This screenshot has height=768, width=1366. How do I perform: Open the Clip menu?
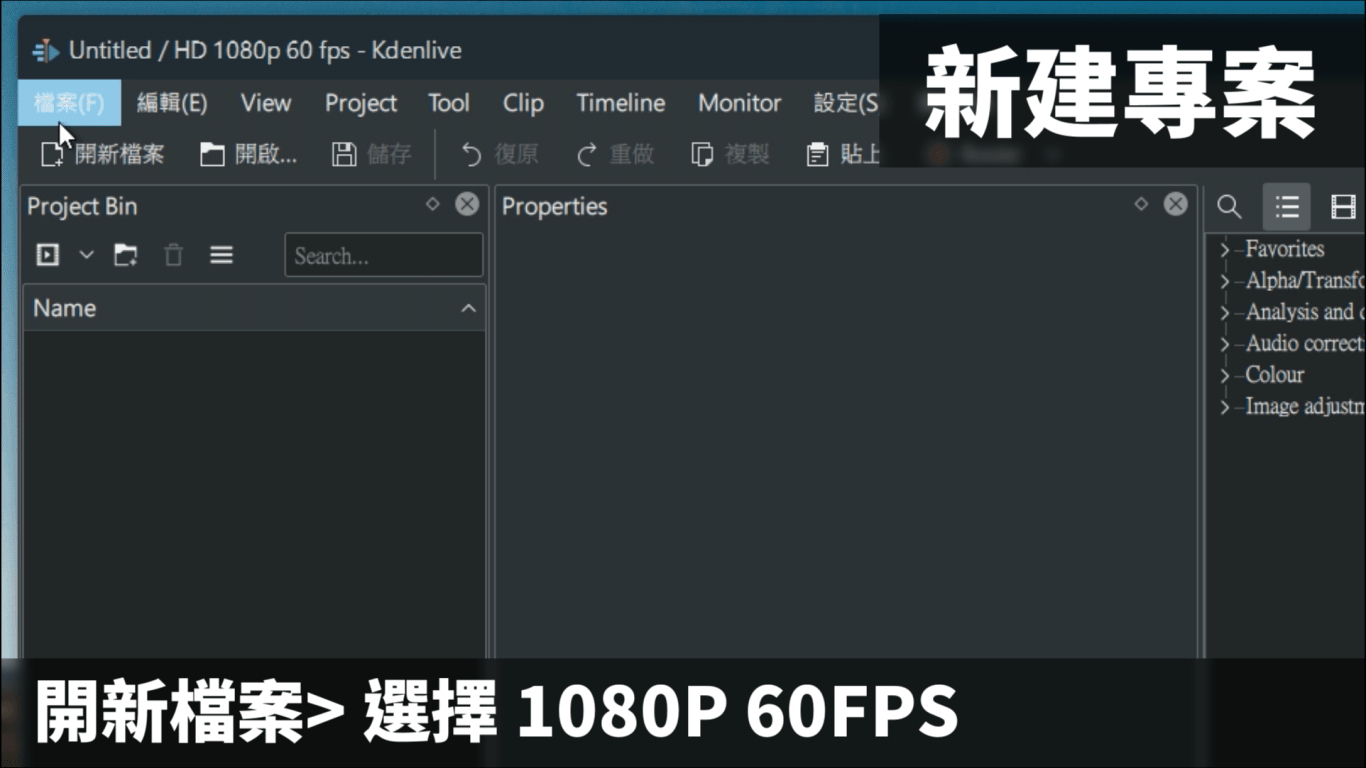pyautogui.click(x=523, y=103)
